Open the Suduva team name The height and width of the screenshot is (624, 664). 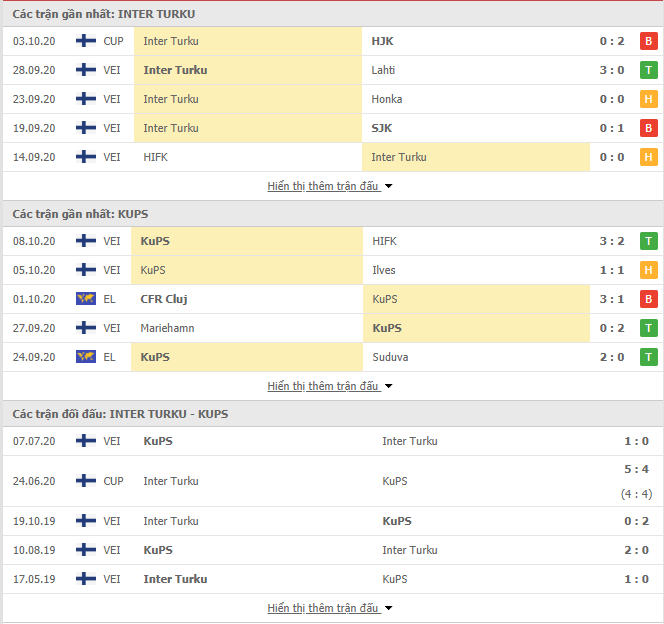point(390,357)
